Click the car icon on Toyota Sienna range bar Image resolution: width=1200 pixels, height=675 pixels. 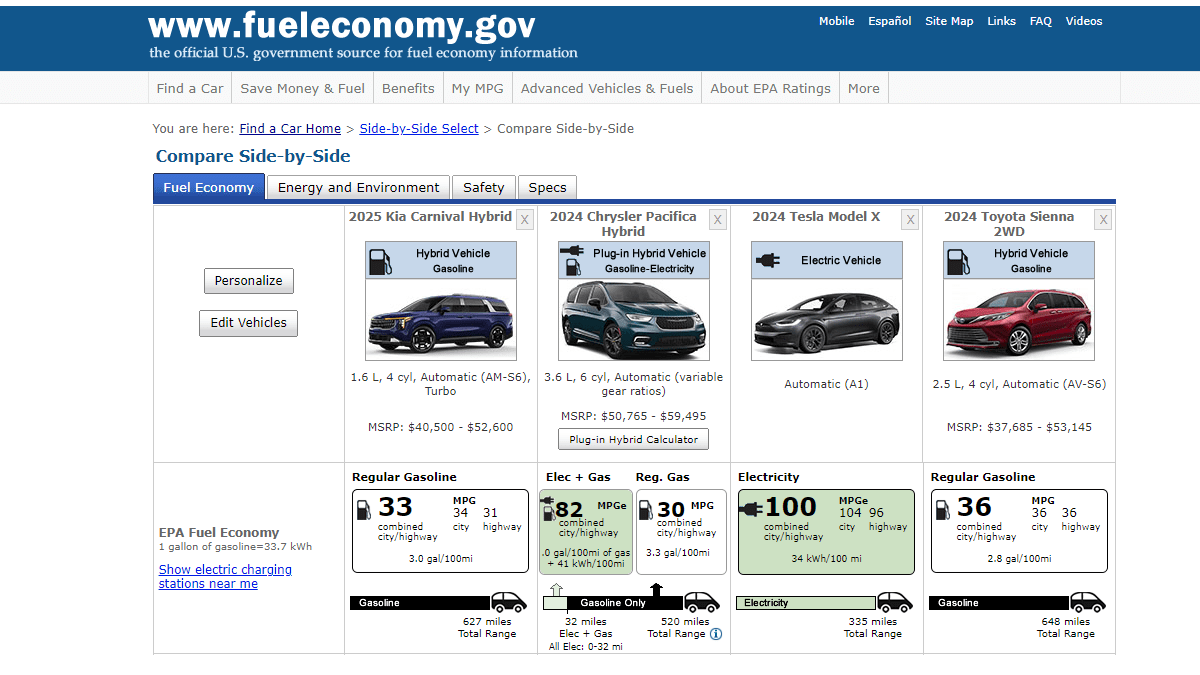point(1088,602)
